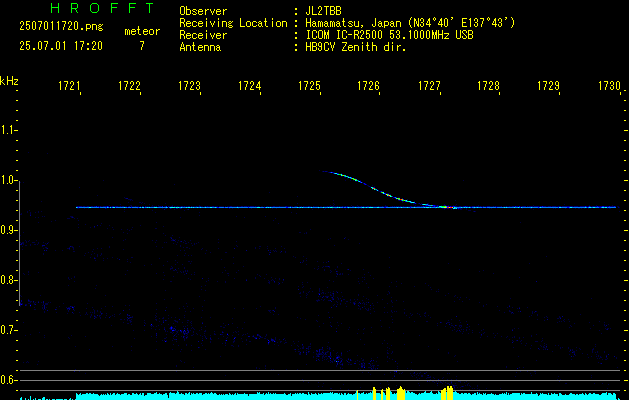This screenshot has width=629, height=400.
Task: Click the 1.0 kHz frequency label
Action: click(8, 180)
